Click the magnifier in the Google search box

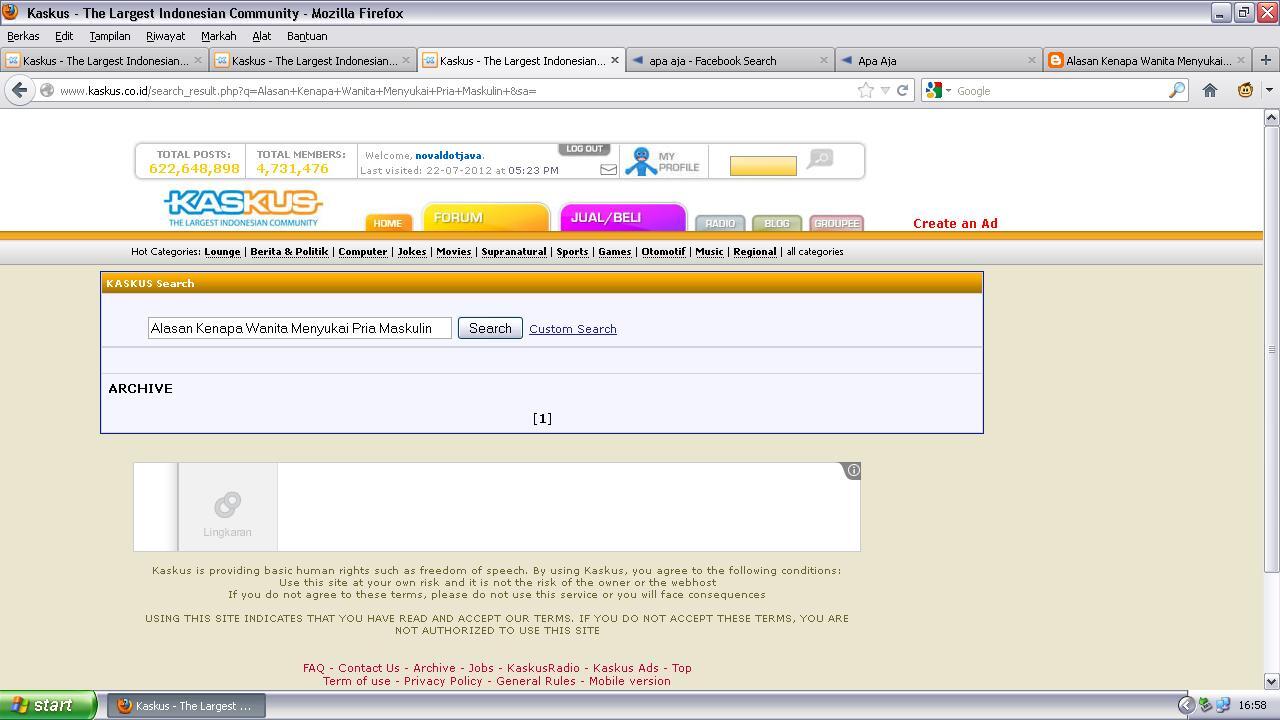point(1177,90)
